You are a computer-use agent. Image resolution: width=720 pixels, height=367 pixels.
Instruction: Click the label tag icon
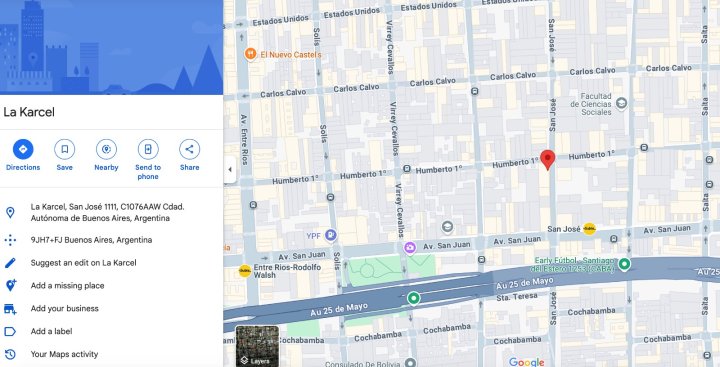coord(10,331)
